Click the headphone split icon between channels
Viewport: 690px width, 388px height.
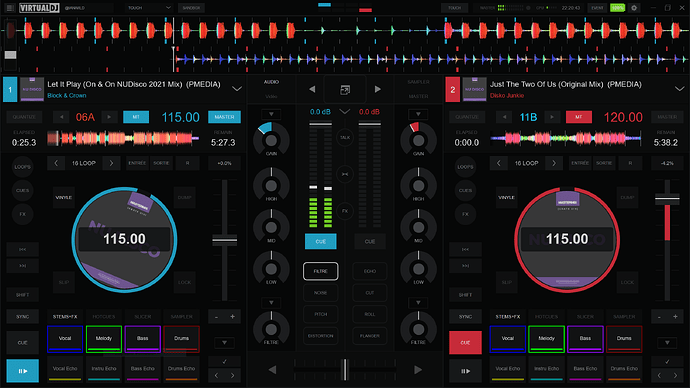(345, 174)
